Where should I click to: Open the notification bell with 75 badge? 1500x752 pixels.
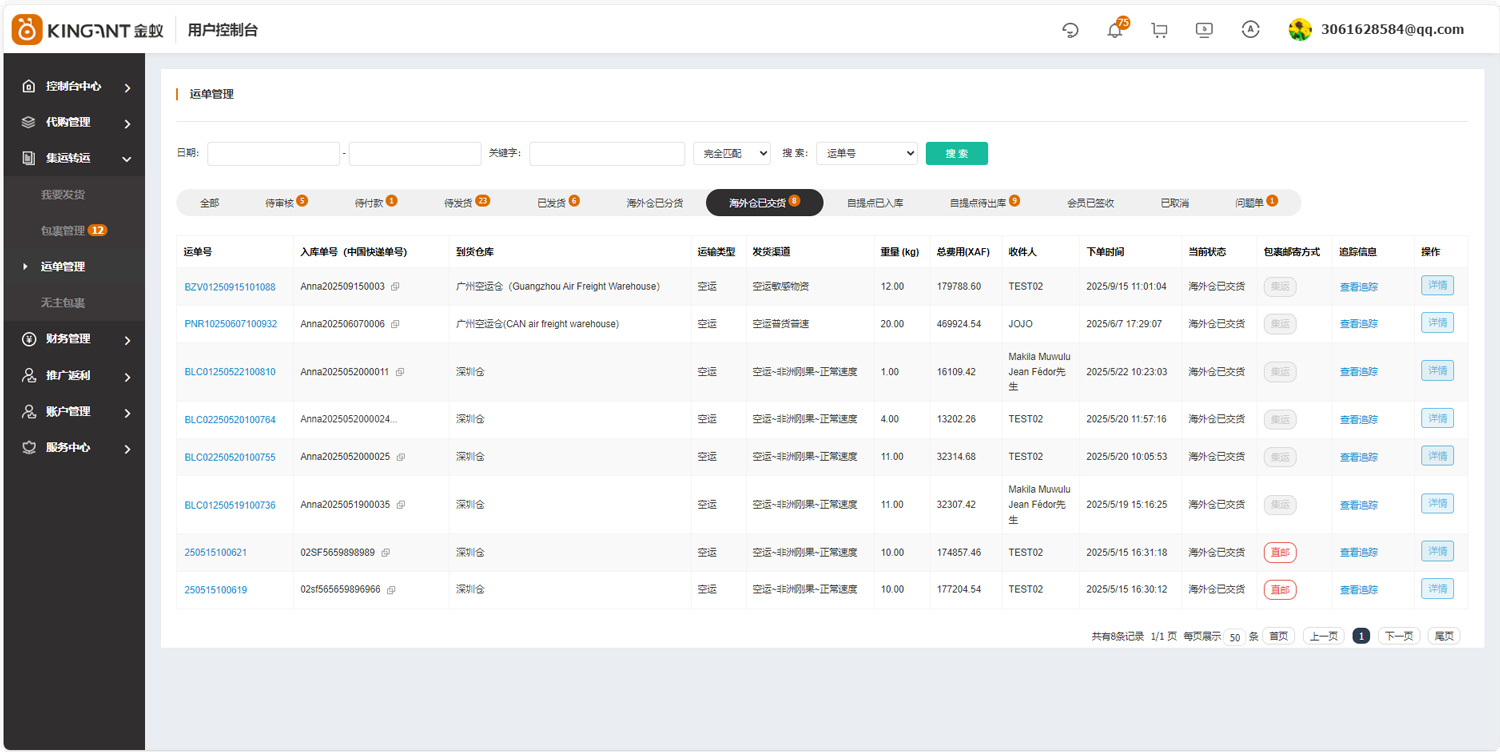1115,30
